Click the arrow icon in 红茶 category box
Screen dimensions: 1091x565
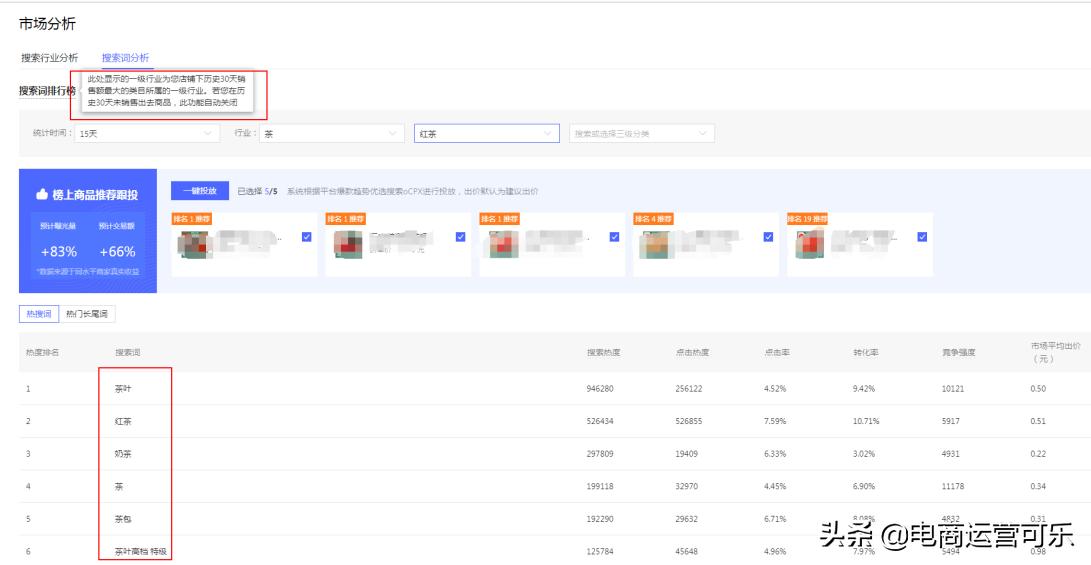547,134
